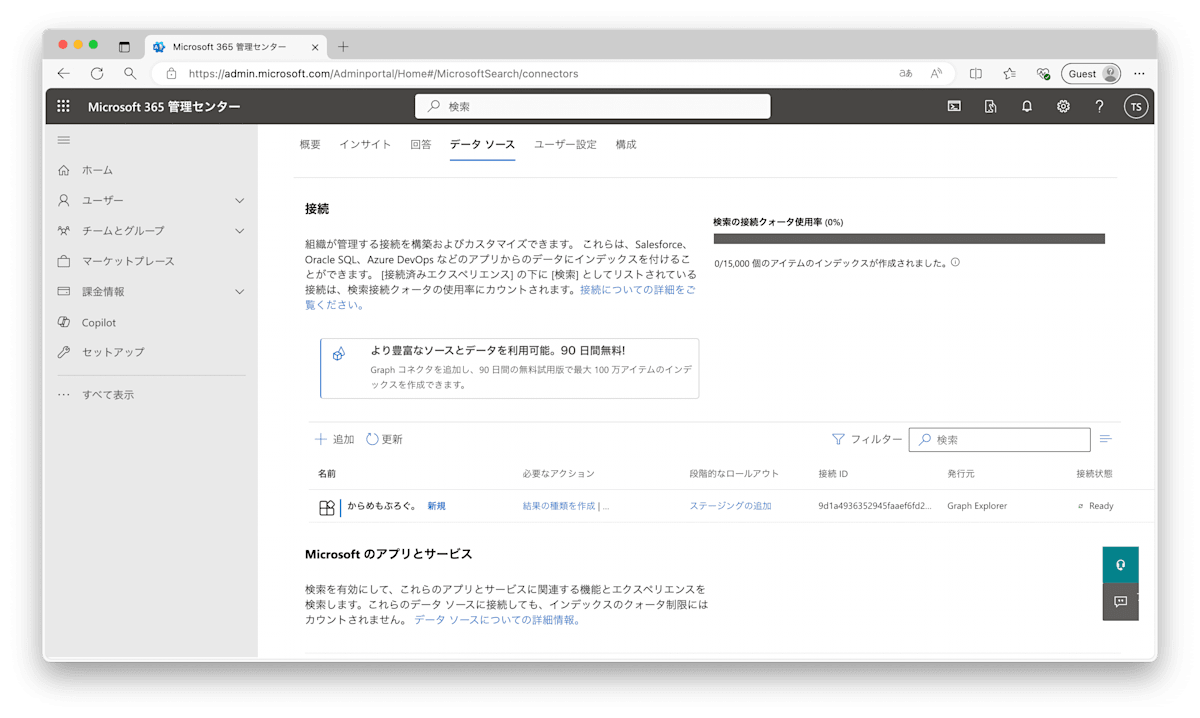Click the browser back arrow

point(64,73)
